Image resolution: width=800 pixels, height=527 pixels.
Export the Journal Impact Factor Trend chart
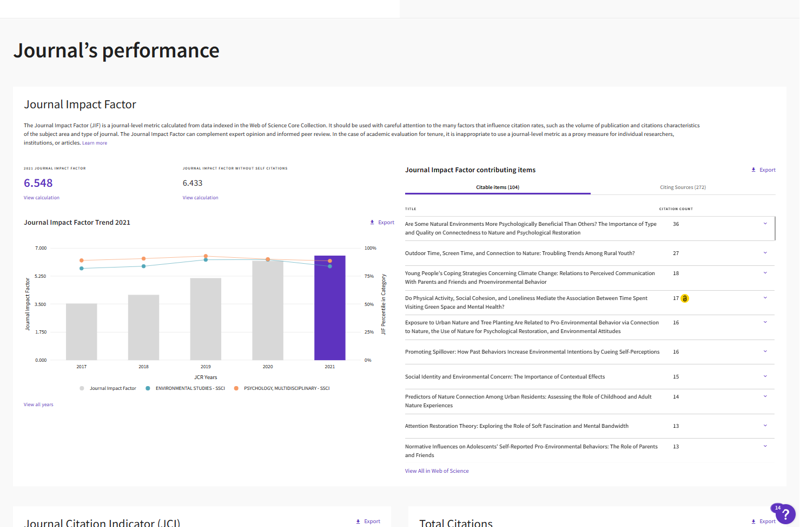381,223
